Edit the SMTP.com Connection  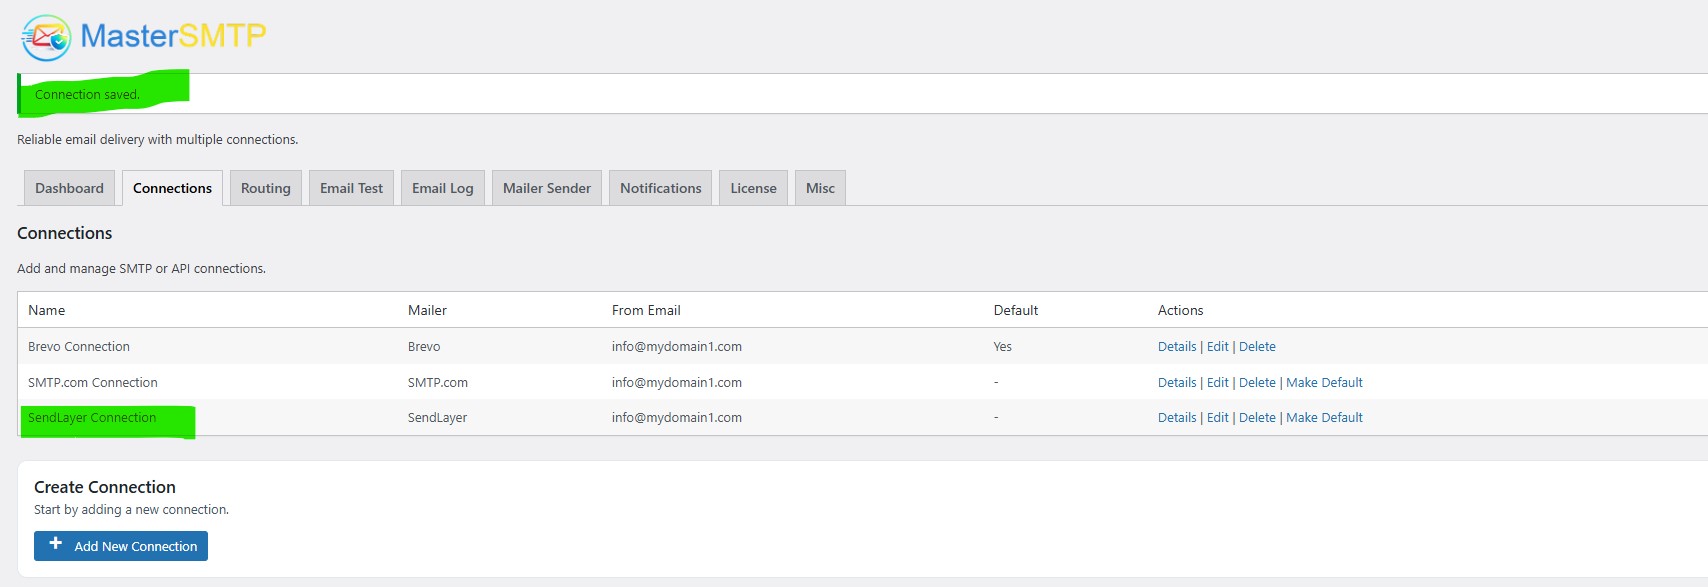pyautogui.click(x=1217, y=383)
